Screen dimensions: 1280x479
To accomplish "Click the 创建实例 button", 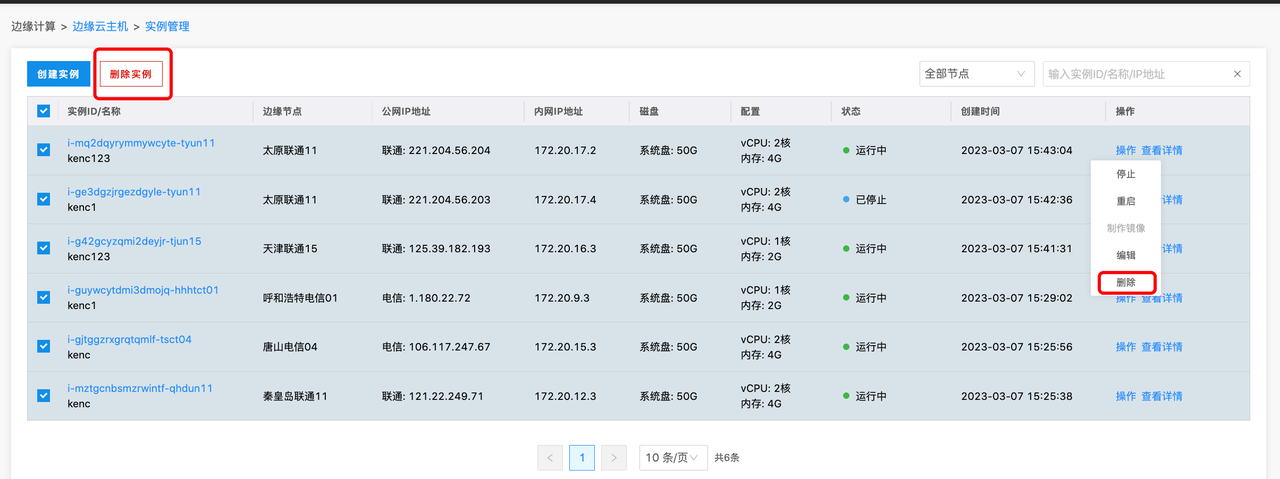I will coord(58,74).
